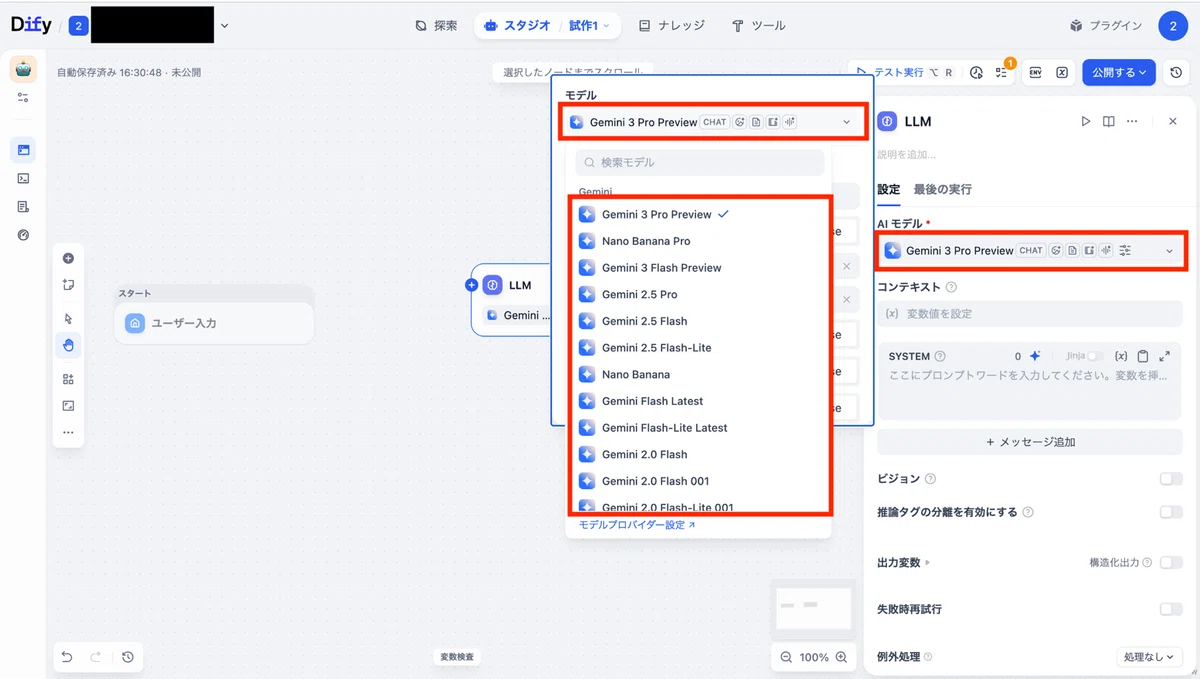Image resolution: width=1200 pixels, height=679 pixels.
Task: Select the workflow orchestrate sidebar icon
Action: 23,150
